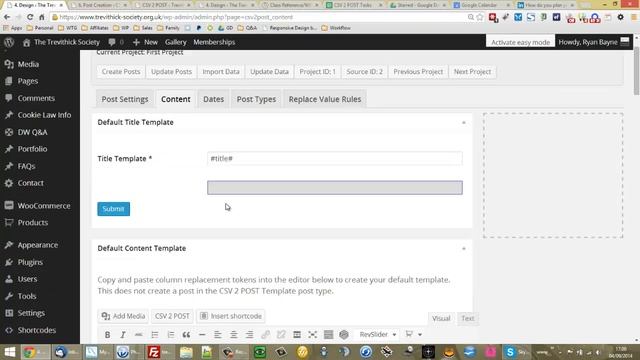This screenshot has width=640, height=360.
Task: Go to Previous Project
Action: tap(418, 71)
